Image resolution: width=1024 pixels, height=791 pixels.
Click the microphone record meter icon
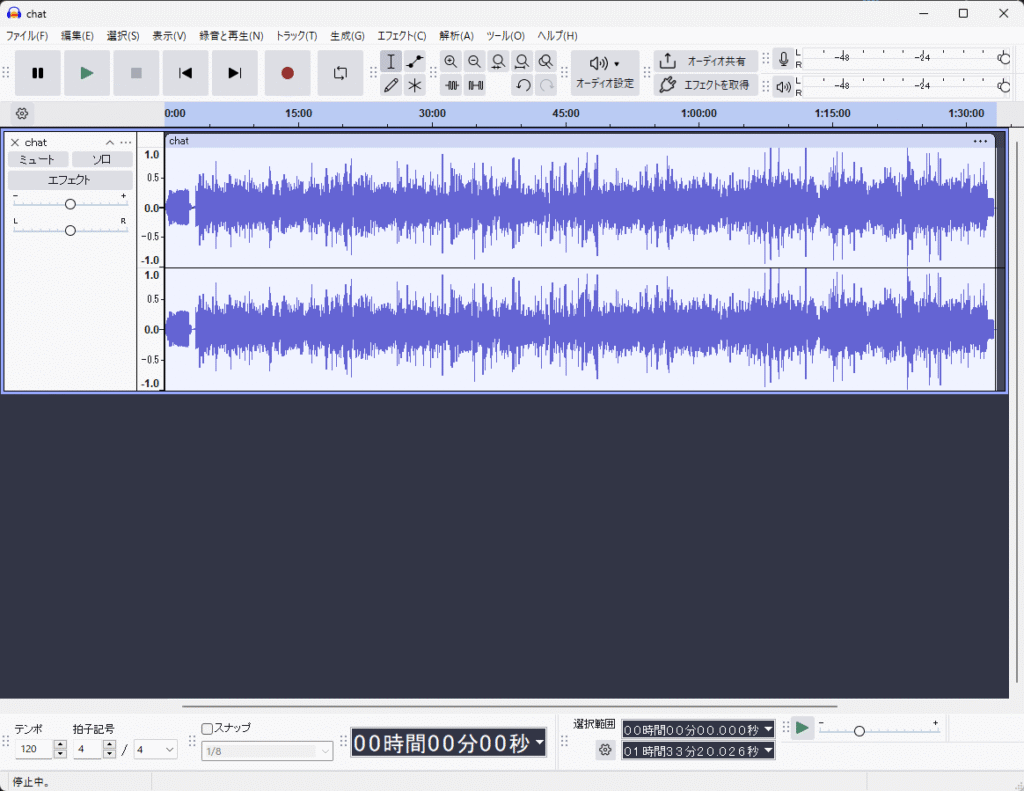click(x=784, y=59)
